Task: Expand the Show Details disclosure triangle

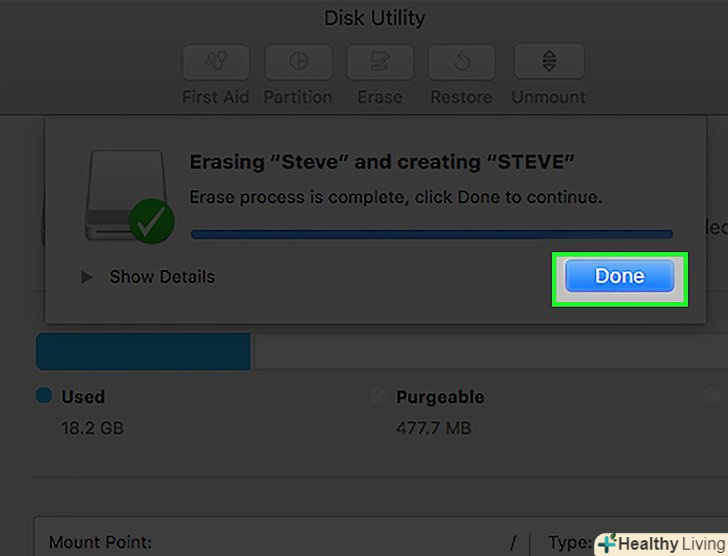Action: (x=87, y=277)
